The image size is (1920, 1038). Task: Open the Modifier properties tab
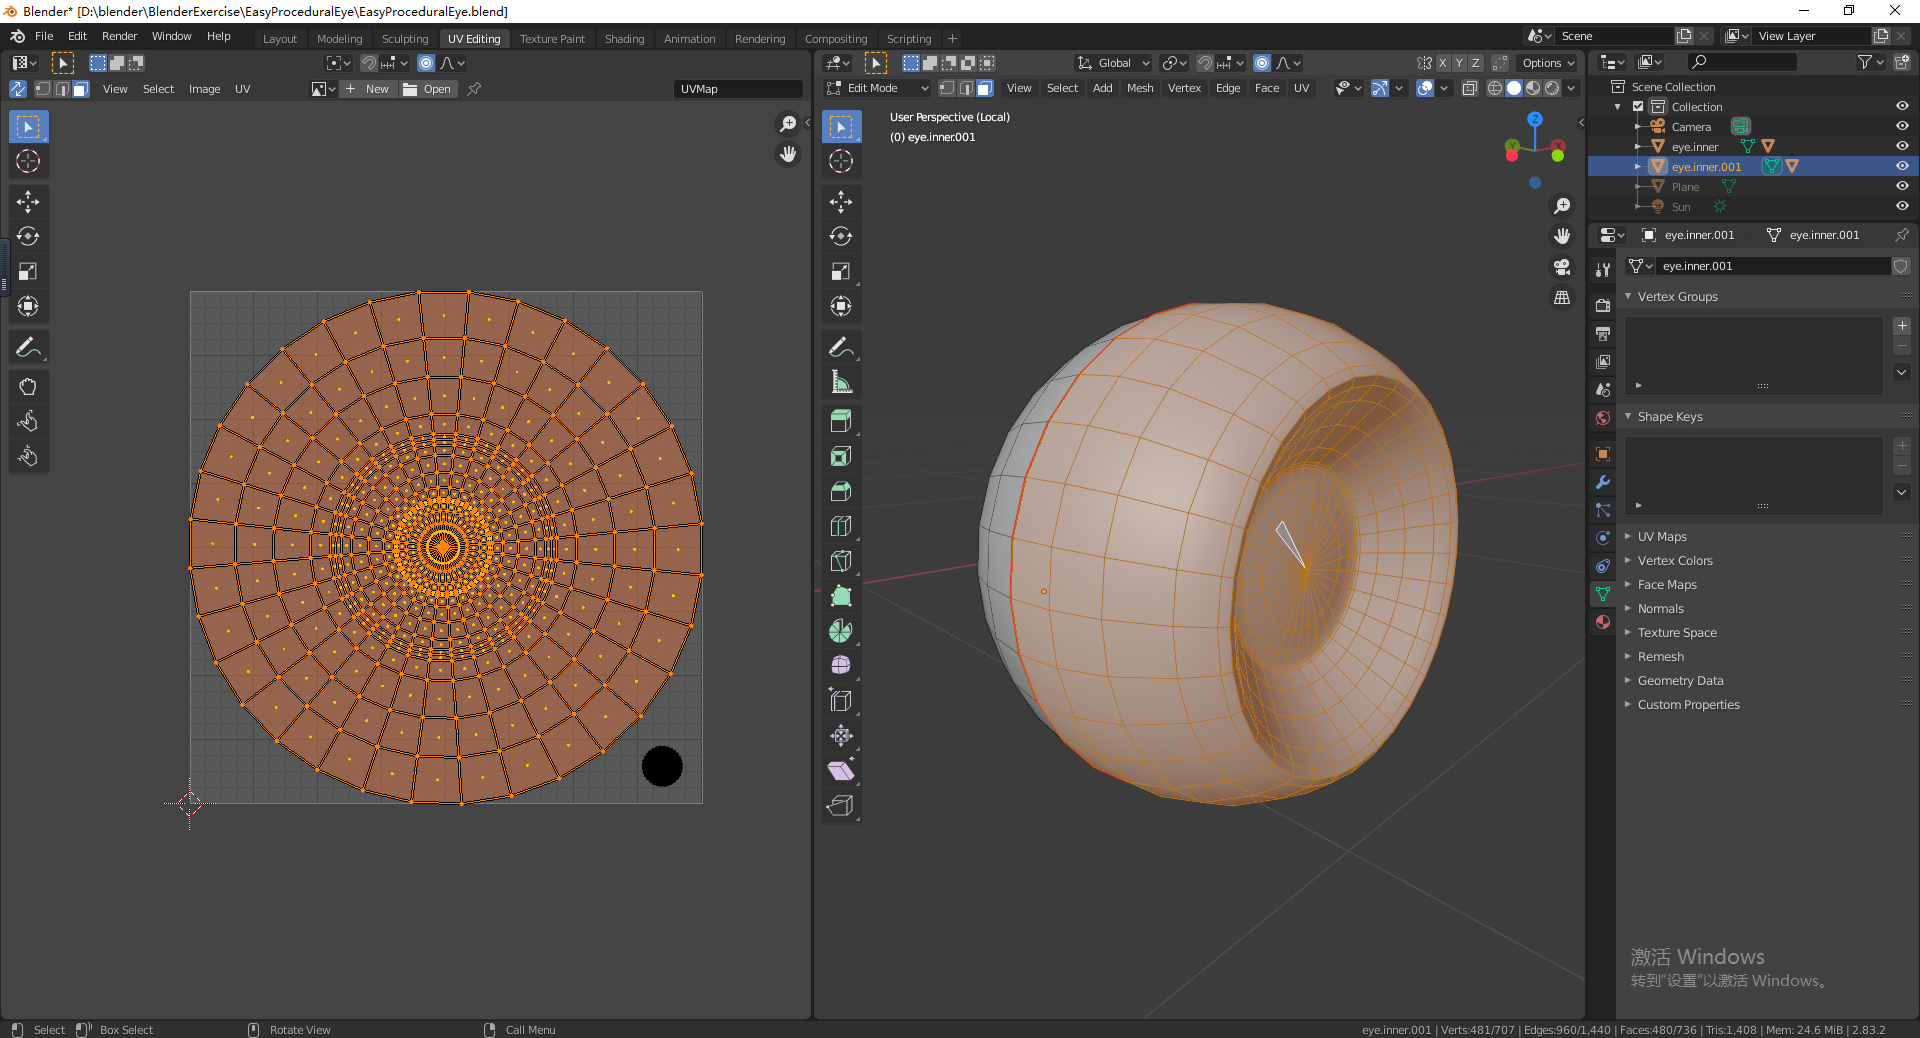[1603, 482]
